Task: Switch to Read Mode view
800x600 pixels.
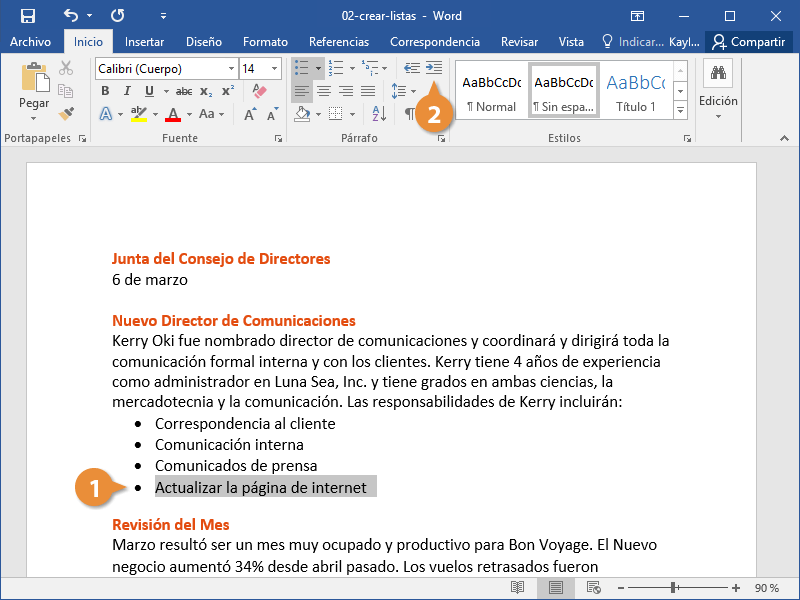Action: click(x=517, y=588)
